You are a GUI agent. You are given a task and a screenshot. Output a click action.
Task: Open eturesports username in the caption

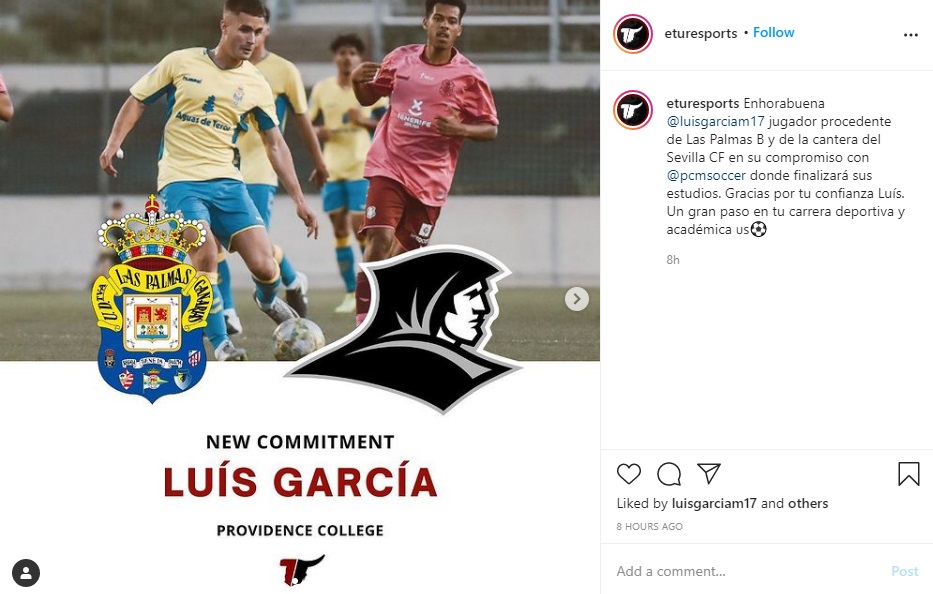(x=703, y=104)
